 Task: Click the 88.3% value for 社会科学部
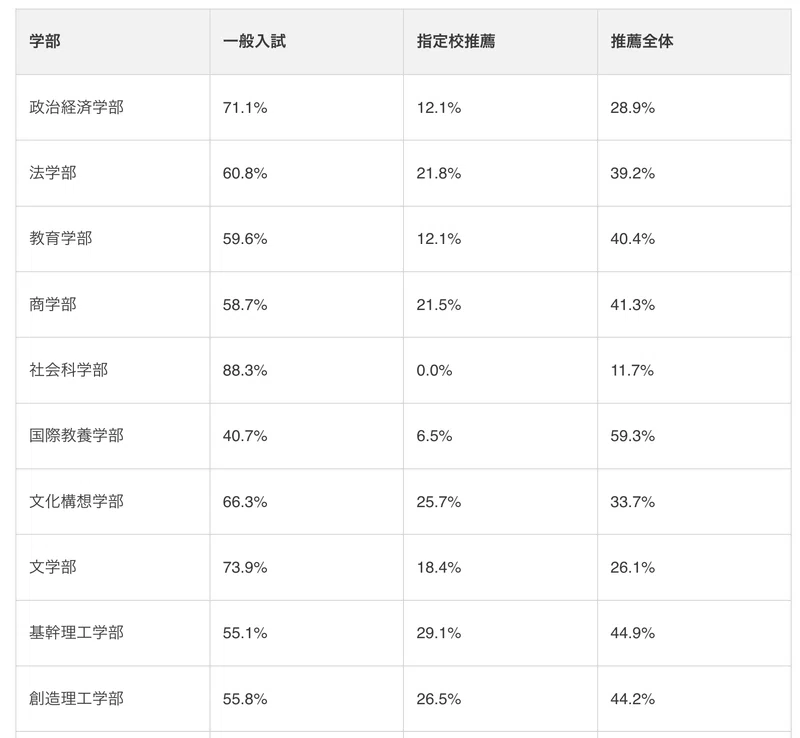pos(245,371)
